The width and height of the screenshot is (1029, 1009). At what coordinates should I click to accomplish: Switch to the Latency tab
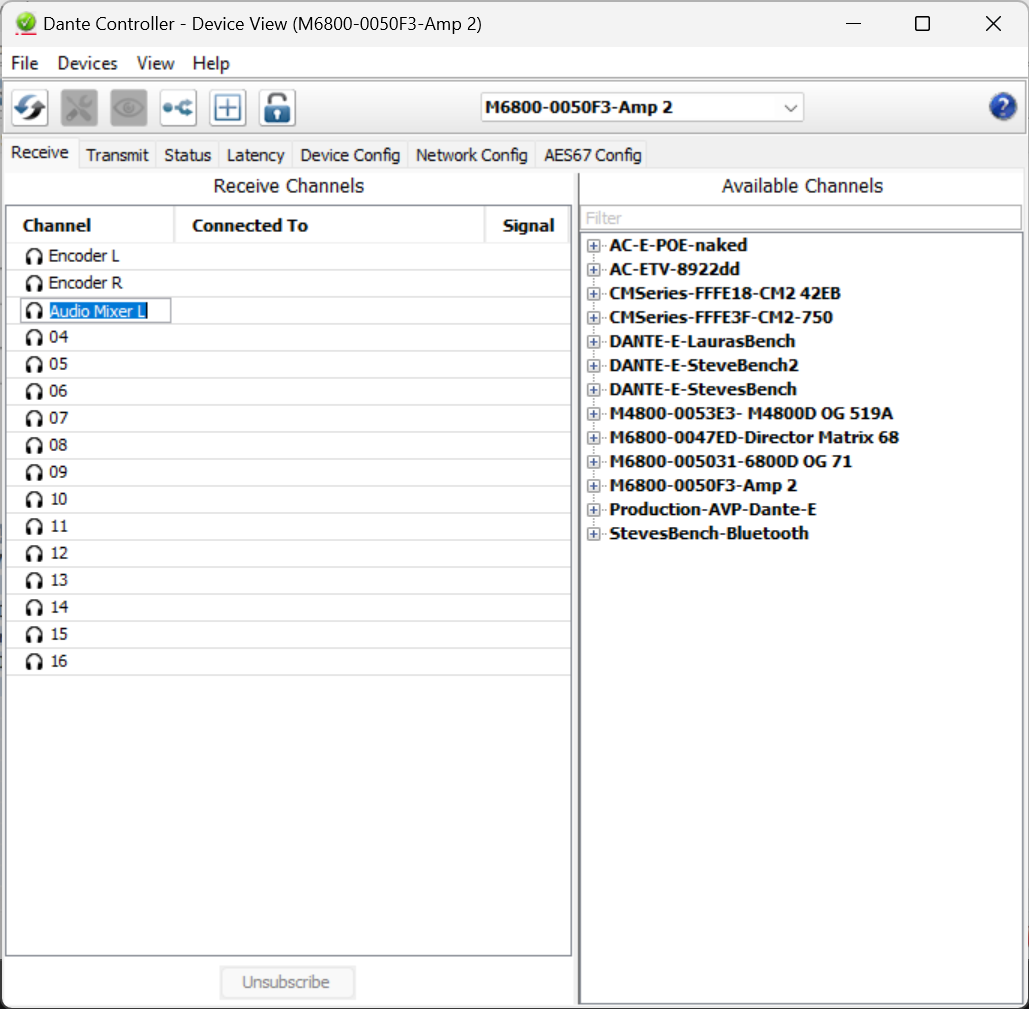[x=255, y=155]
